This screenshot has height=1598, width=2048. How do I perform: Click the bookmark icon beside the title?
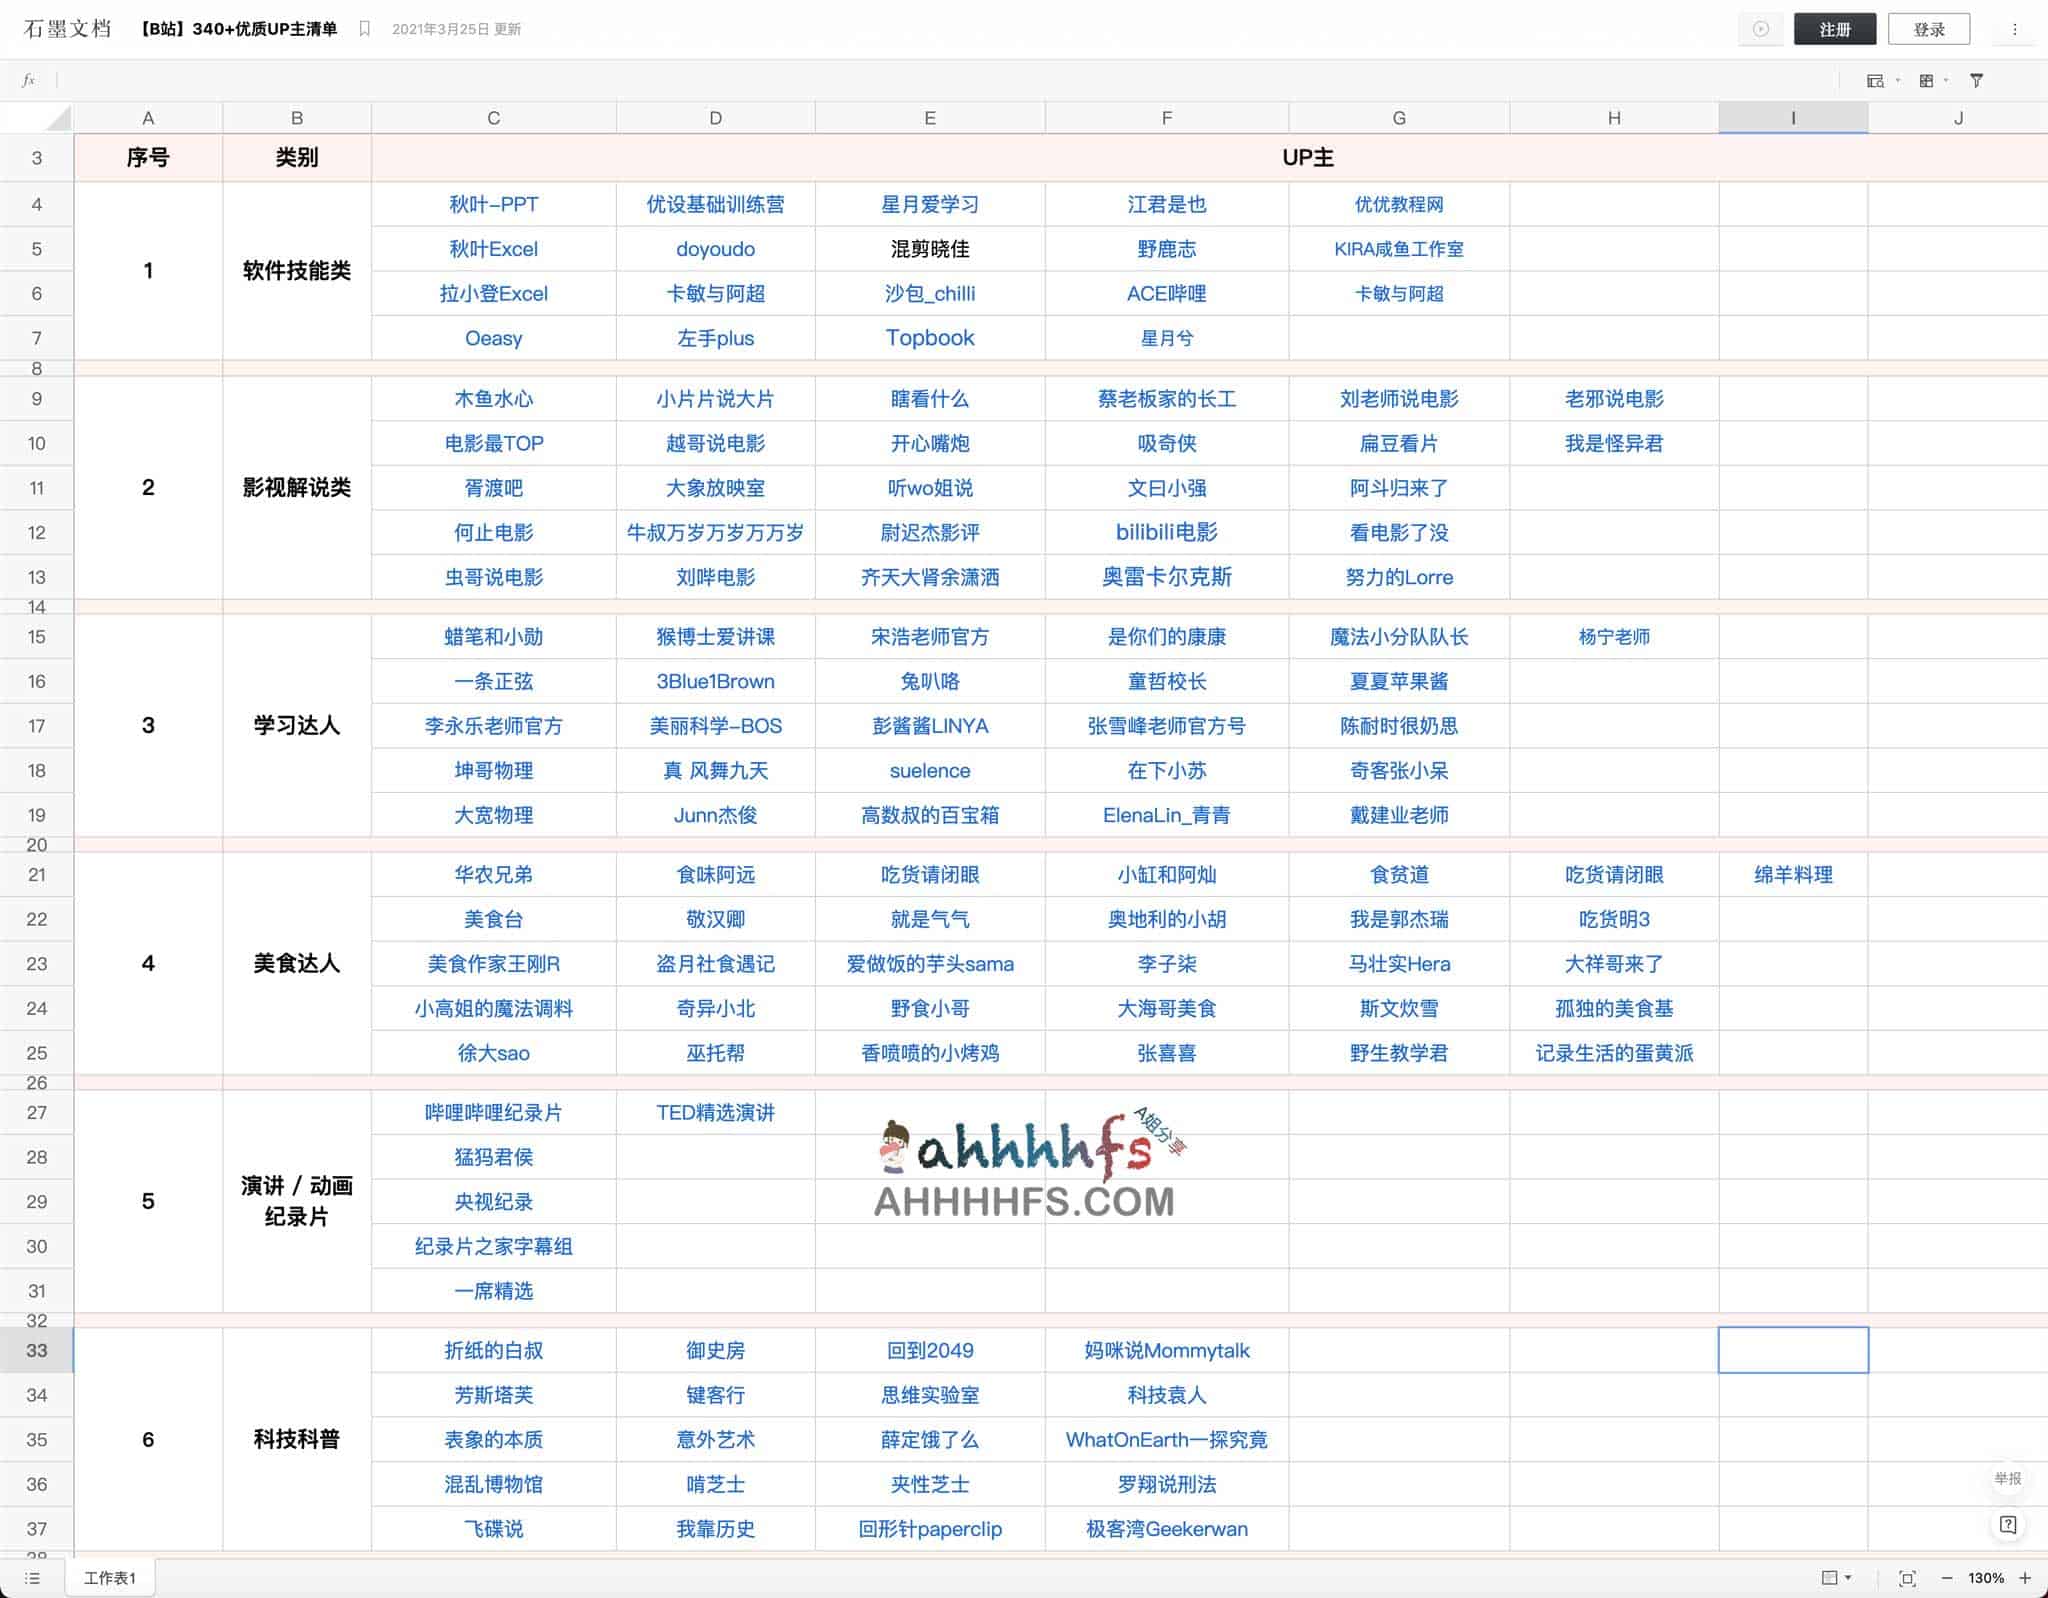(365, 29)
